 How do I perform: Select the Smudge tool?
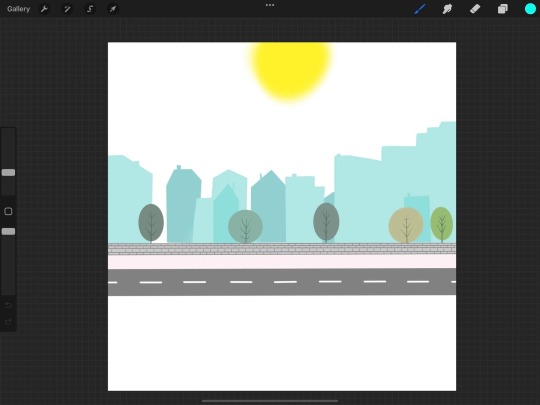click(447, 9)
